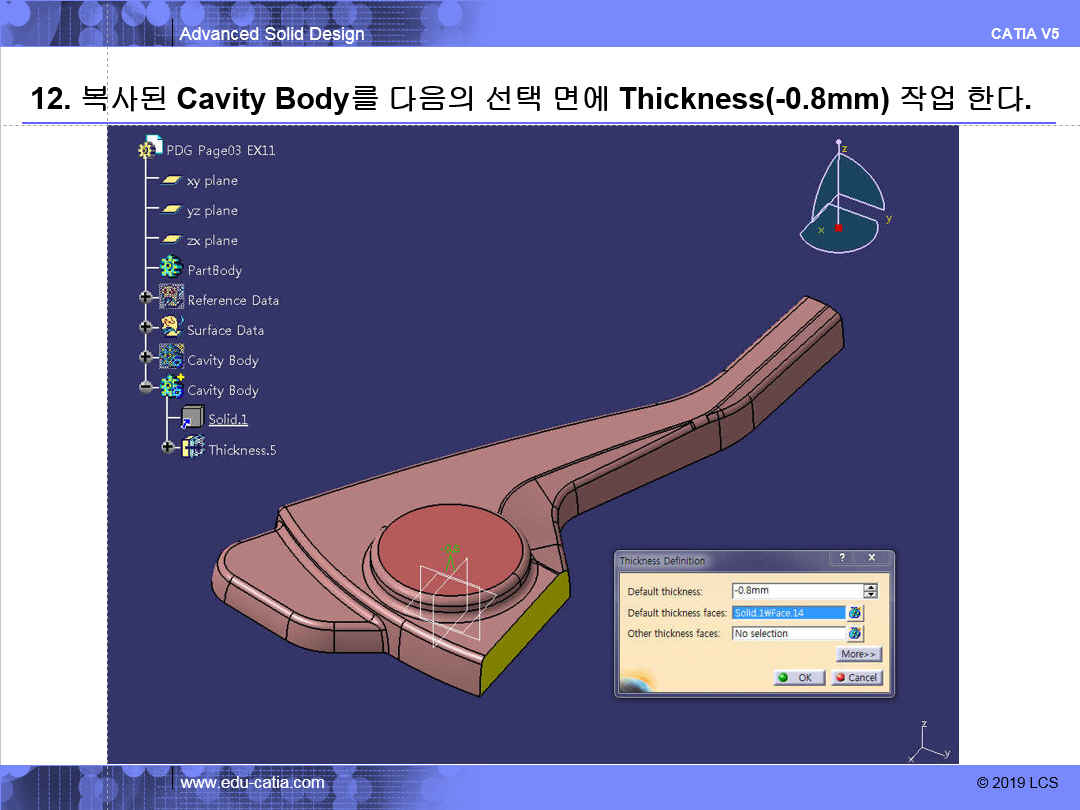Expand the Surface Data node
The image size is (1080, 810).
(146, 328)
